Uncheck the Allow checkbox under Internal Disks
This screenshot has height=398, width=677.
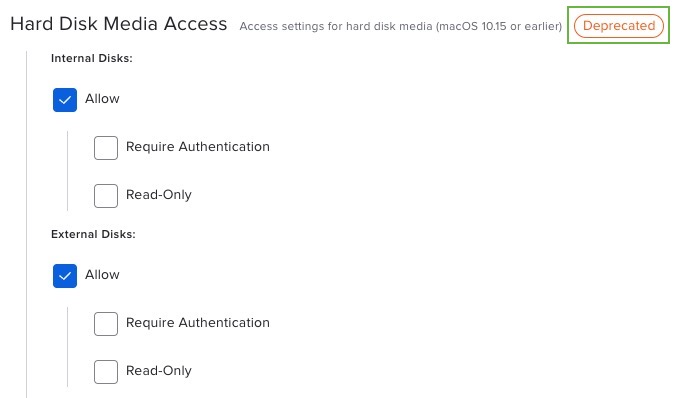pyautogui.click(x=65, y=100)
